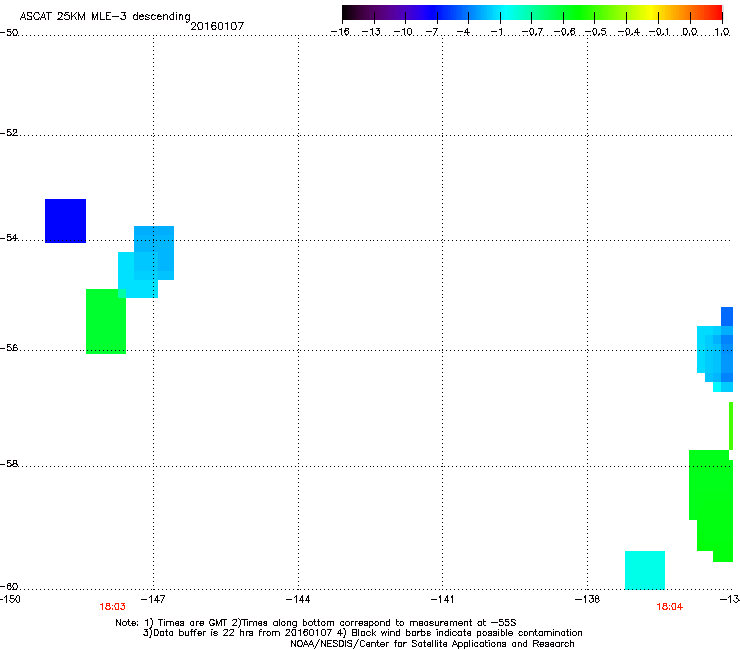Click the colorbar label 1.0
The image size is (740, 650).
click(722, 32)
